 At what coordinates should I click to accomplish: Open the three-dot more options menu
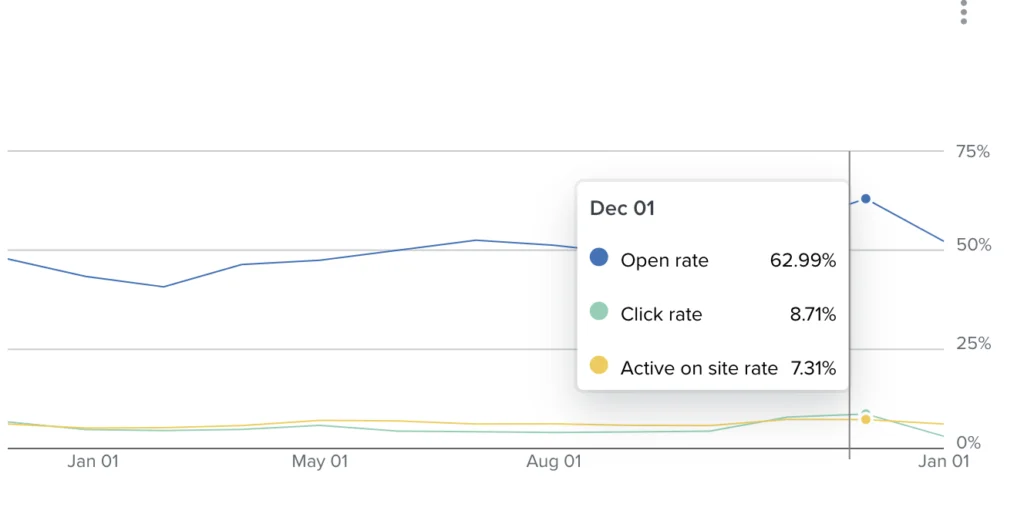[964, 12]
